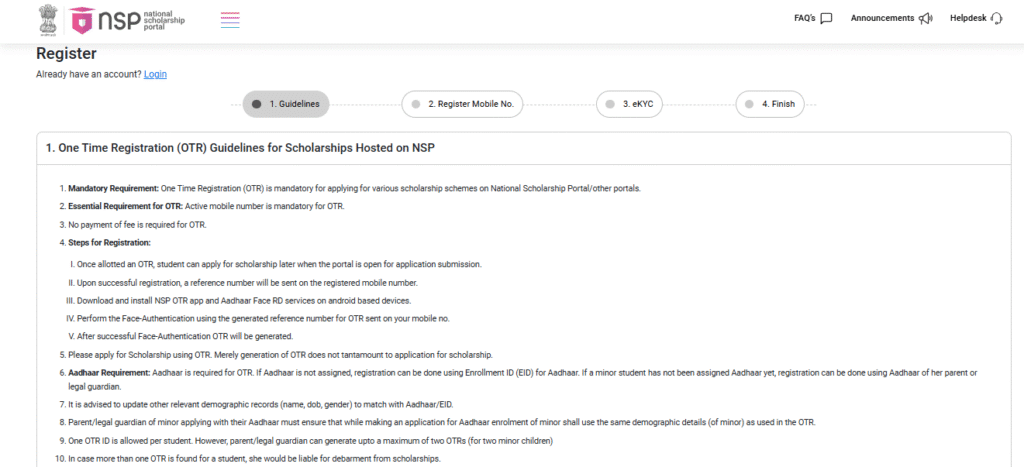Click the national emblem of India logo
This screenshot has height=467, width=1024.
point(48,19)
